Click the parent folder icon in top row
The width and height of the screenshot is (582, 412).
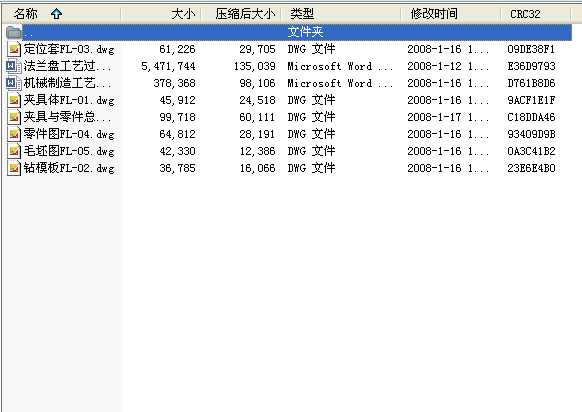[14, 32]
